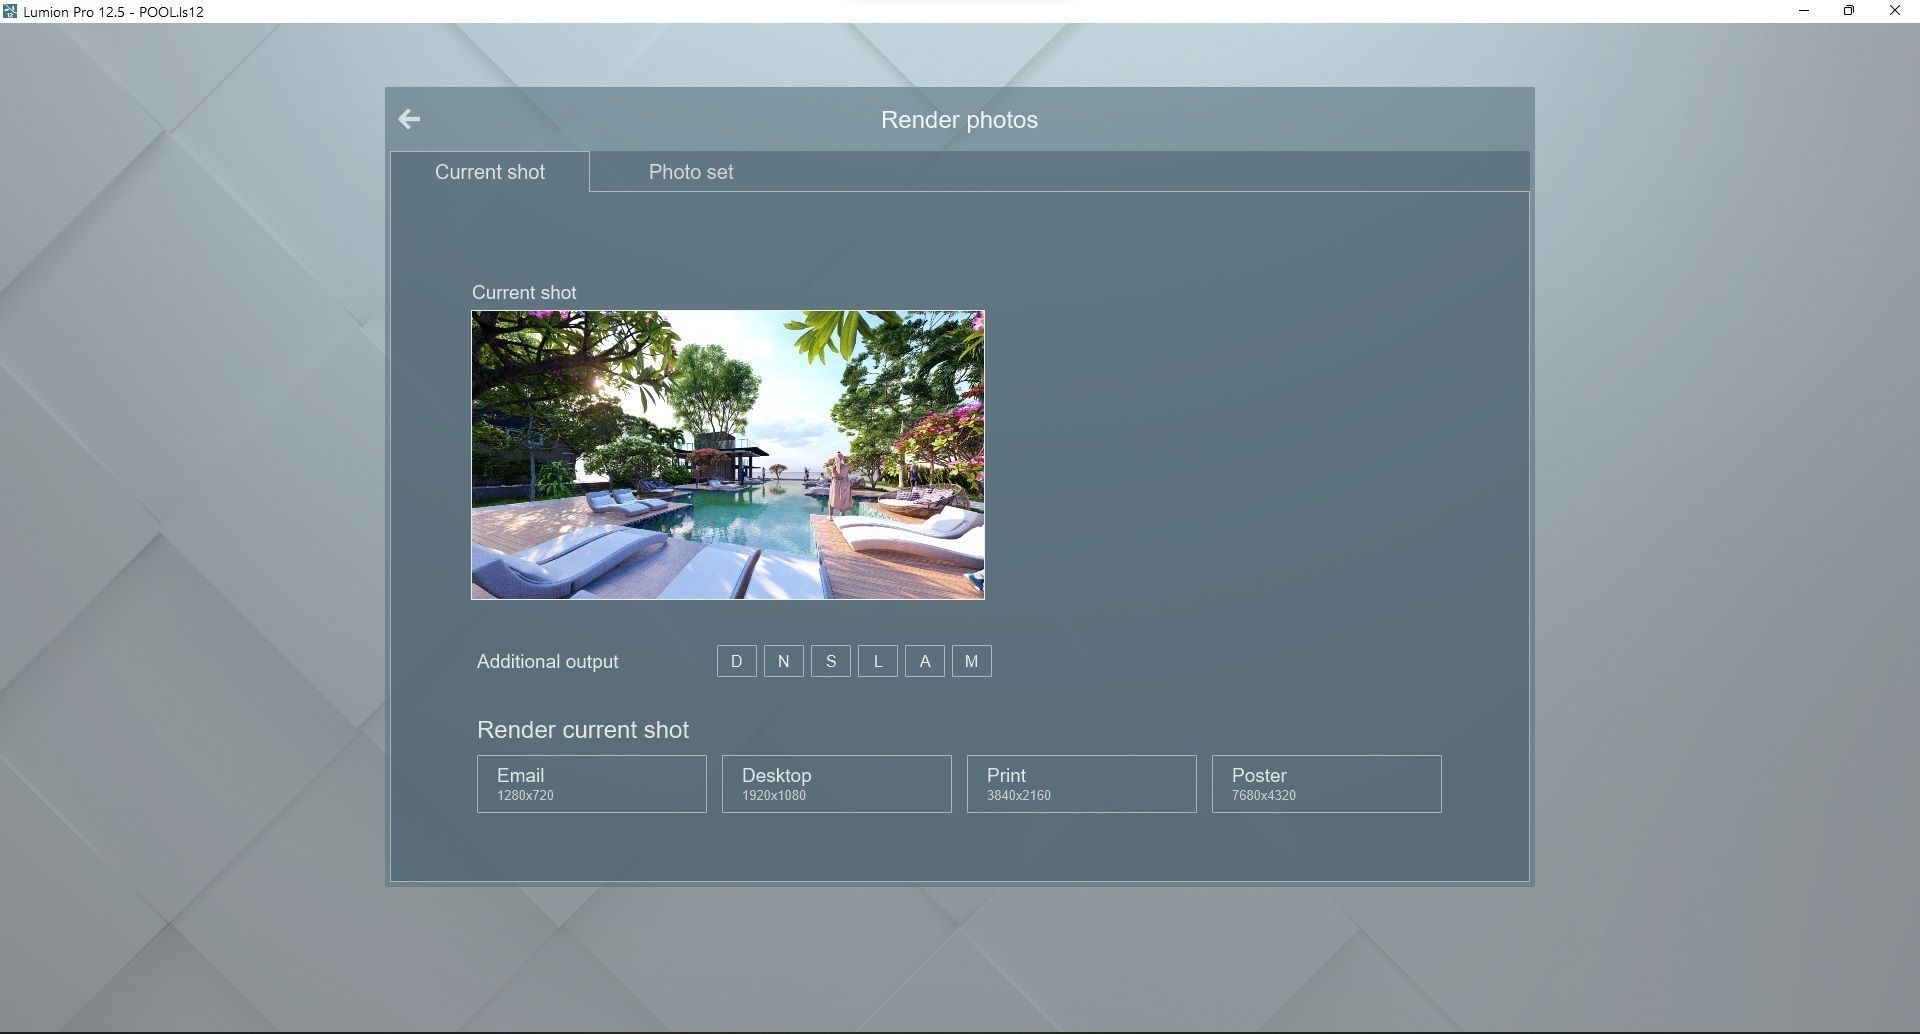Render at Email 1280x720 resolution
The width and height of the screenshot is (1920, 1034).
pos(592,784)
